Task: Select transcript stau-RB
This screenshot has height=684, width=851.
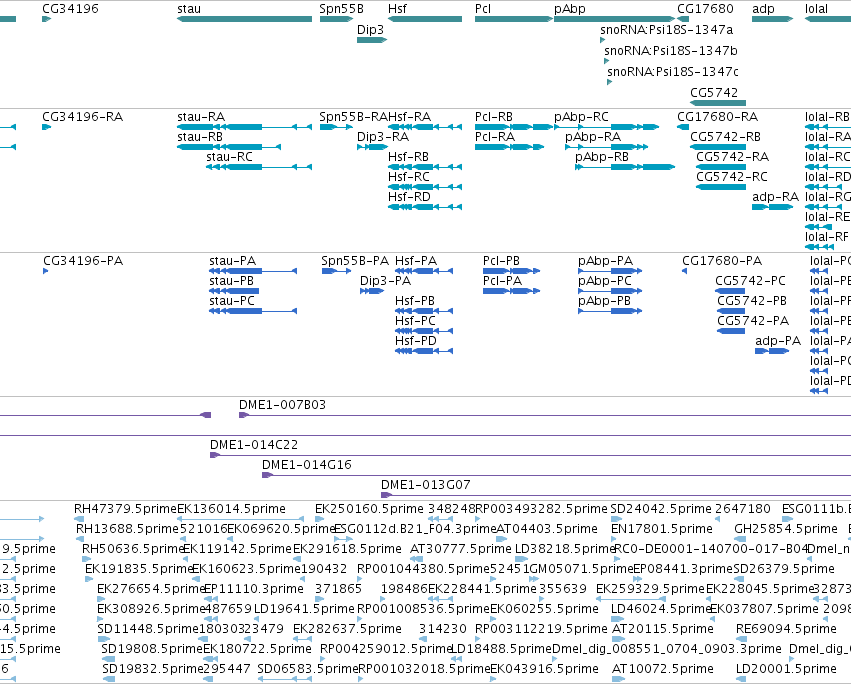Action: pos(200,137)
